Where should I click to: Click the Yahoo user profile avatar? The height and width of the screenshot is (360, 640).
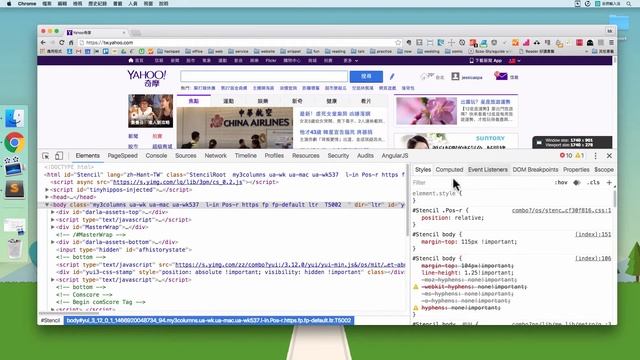455,76
